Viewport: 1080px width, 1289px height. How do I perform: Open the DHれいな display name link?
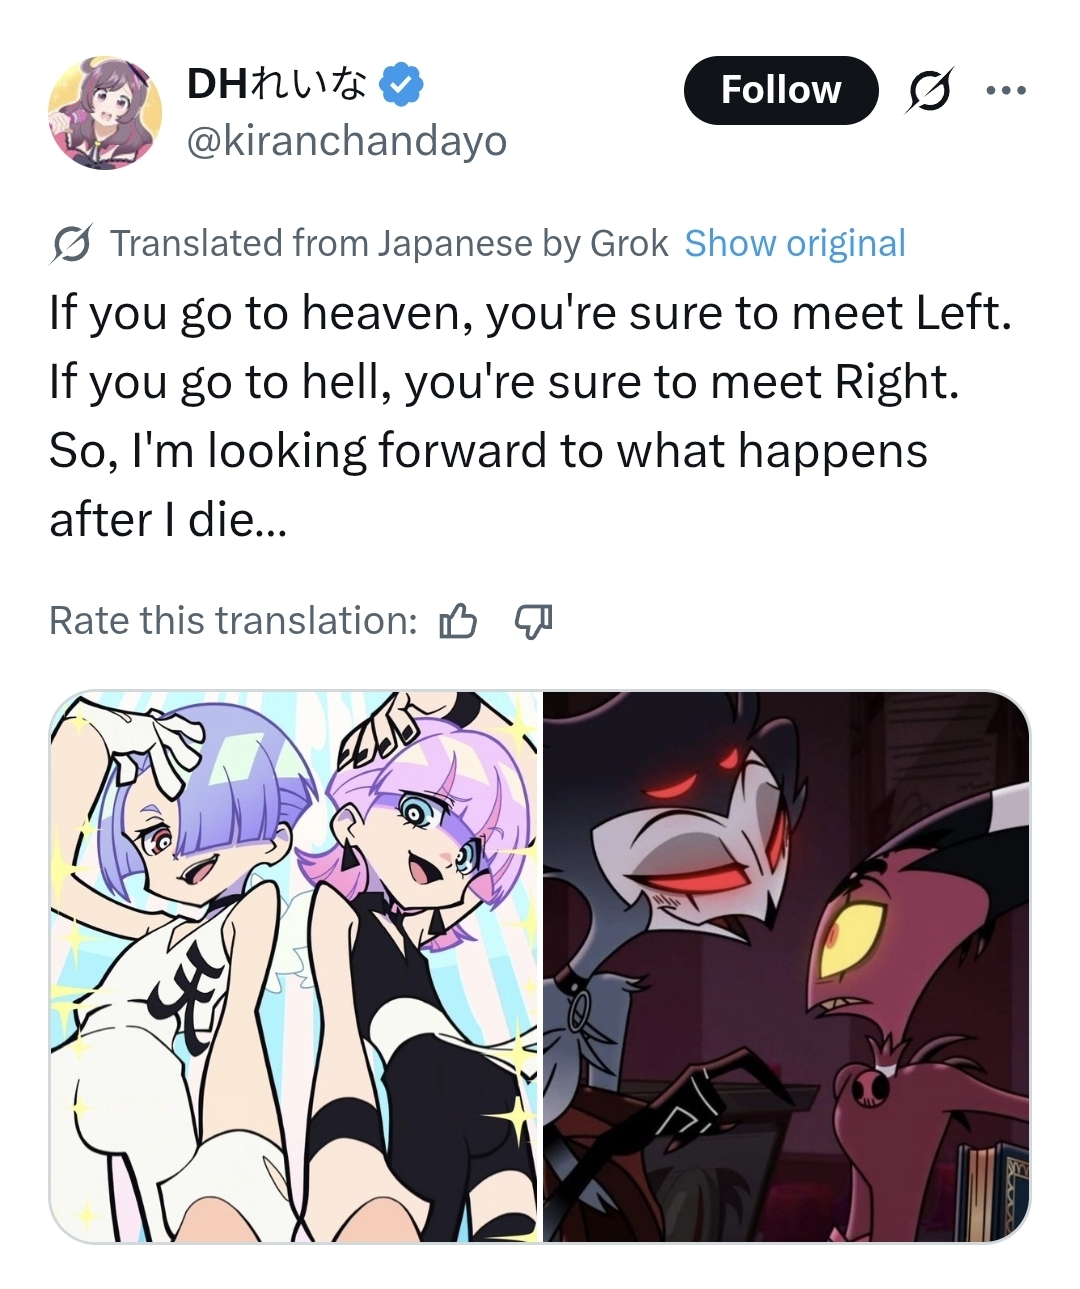coord(276,86)
